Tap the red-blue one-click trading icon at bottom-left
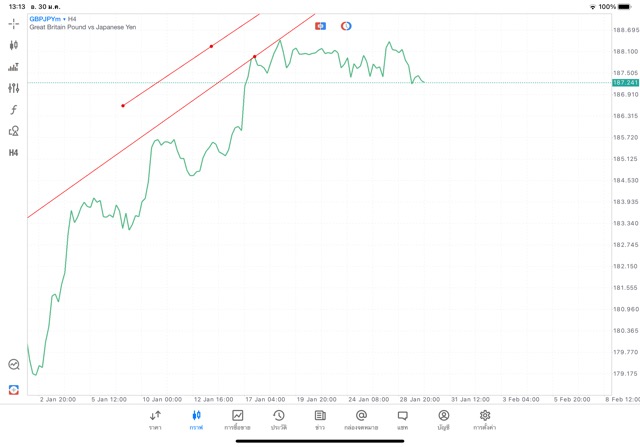The height and width of the screenshot is (447, 640). 14,389
